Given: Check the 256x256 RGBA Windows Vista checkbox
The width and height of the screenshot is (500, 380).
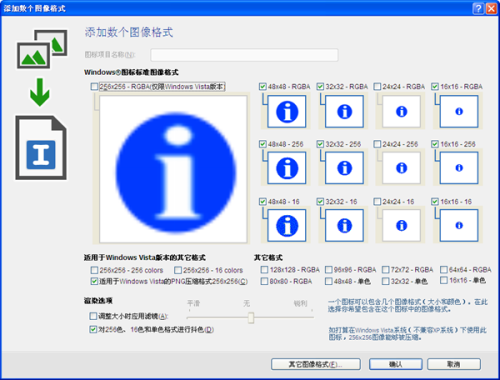Looking at the screenshot, I should [94, 87].
